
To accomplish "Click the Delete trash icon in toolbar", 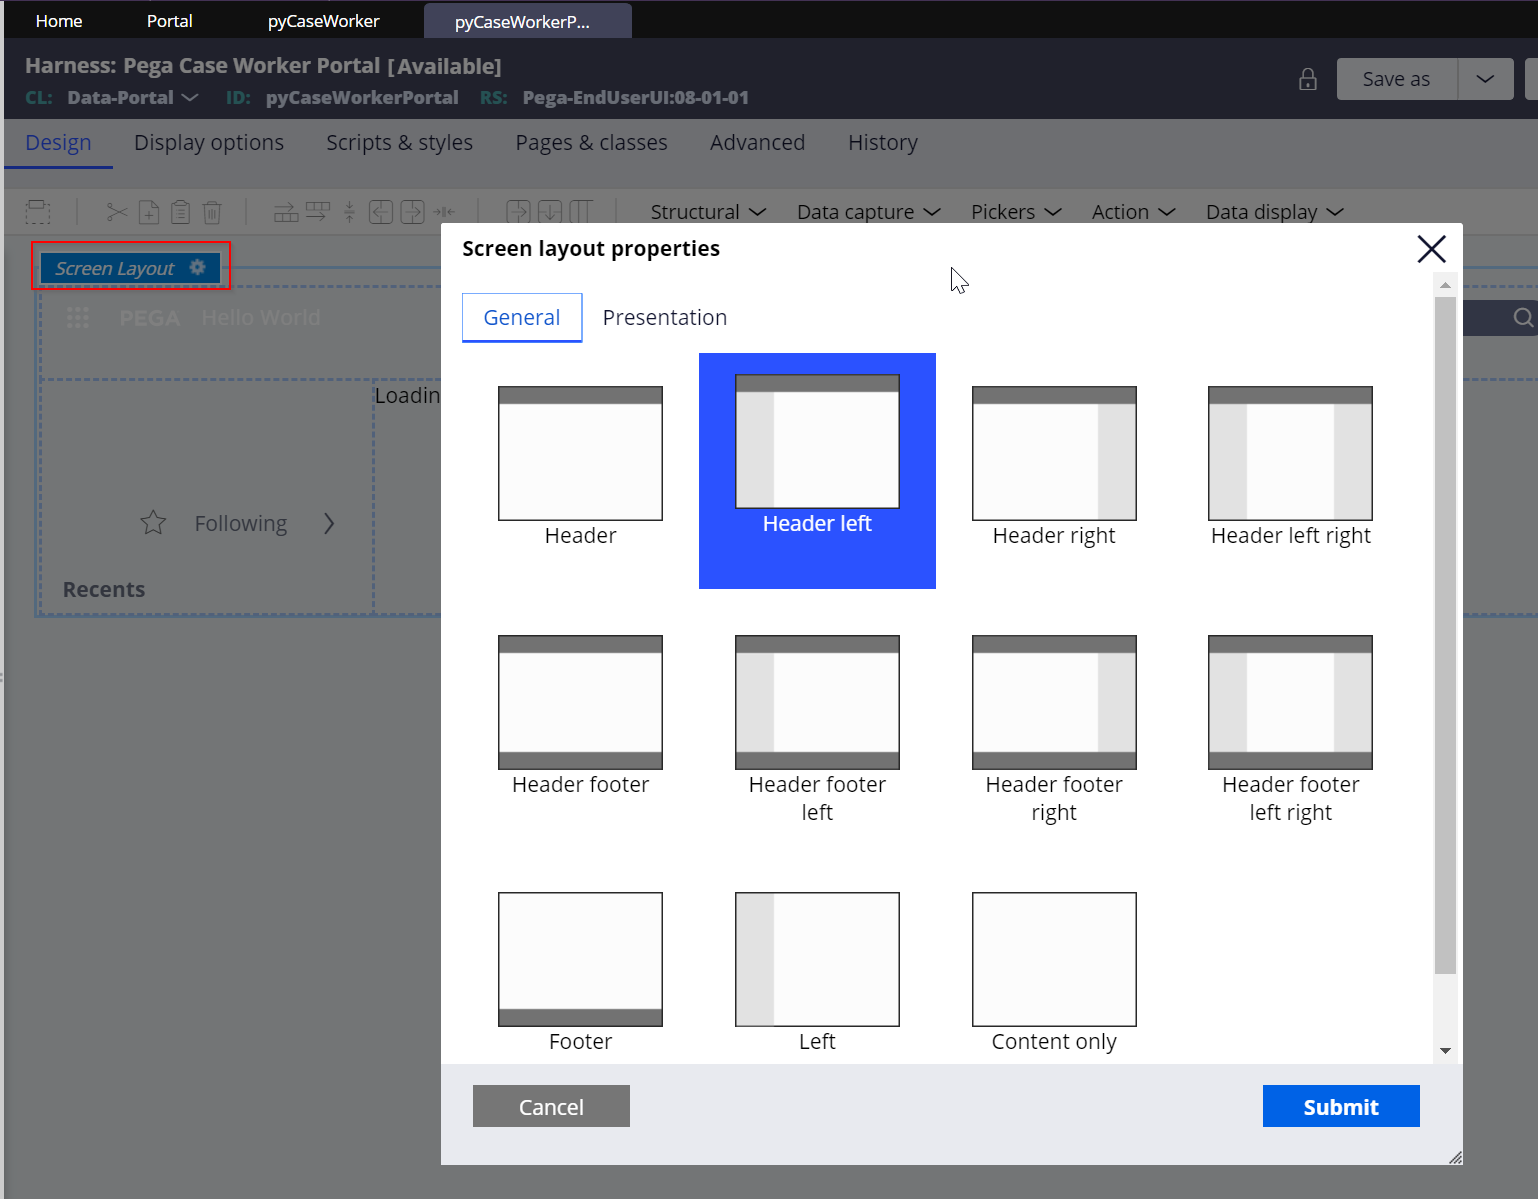I will click(x=212, y=212).
